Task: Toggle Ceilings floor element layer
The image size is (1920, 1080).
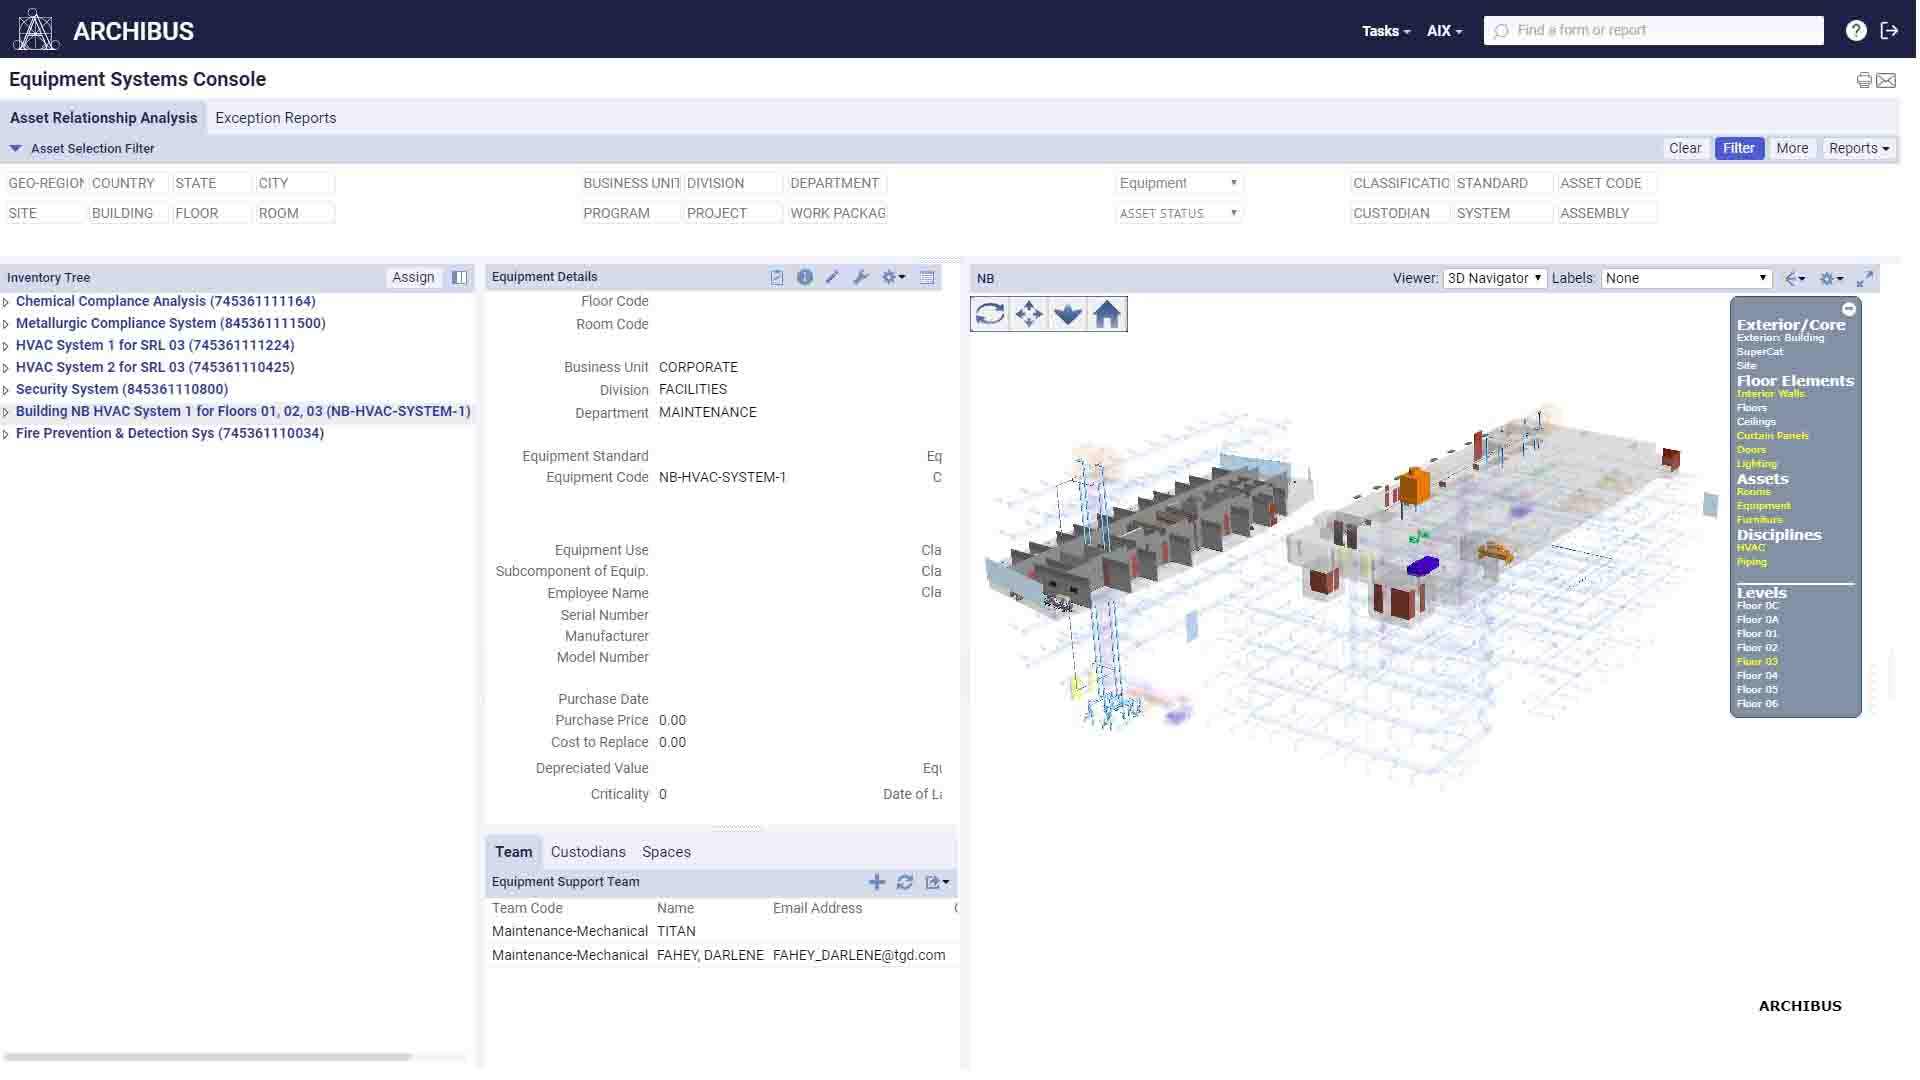Action: pos(1756,422)
